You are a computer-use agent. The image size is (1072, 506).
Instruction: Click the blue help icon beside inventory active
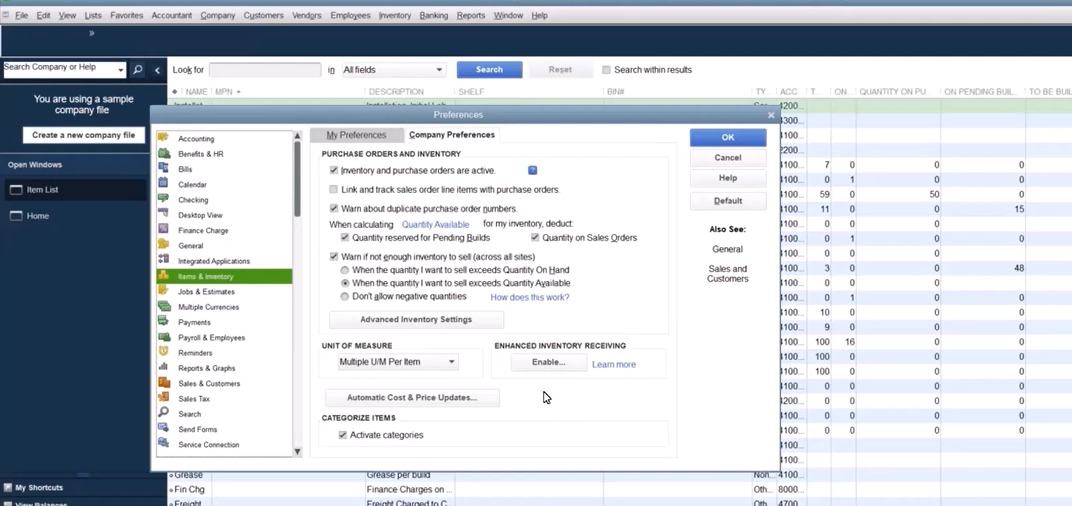(x=532, y=171)
